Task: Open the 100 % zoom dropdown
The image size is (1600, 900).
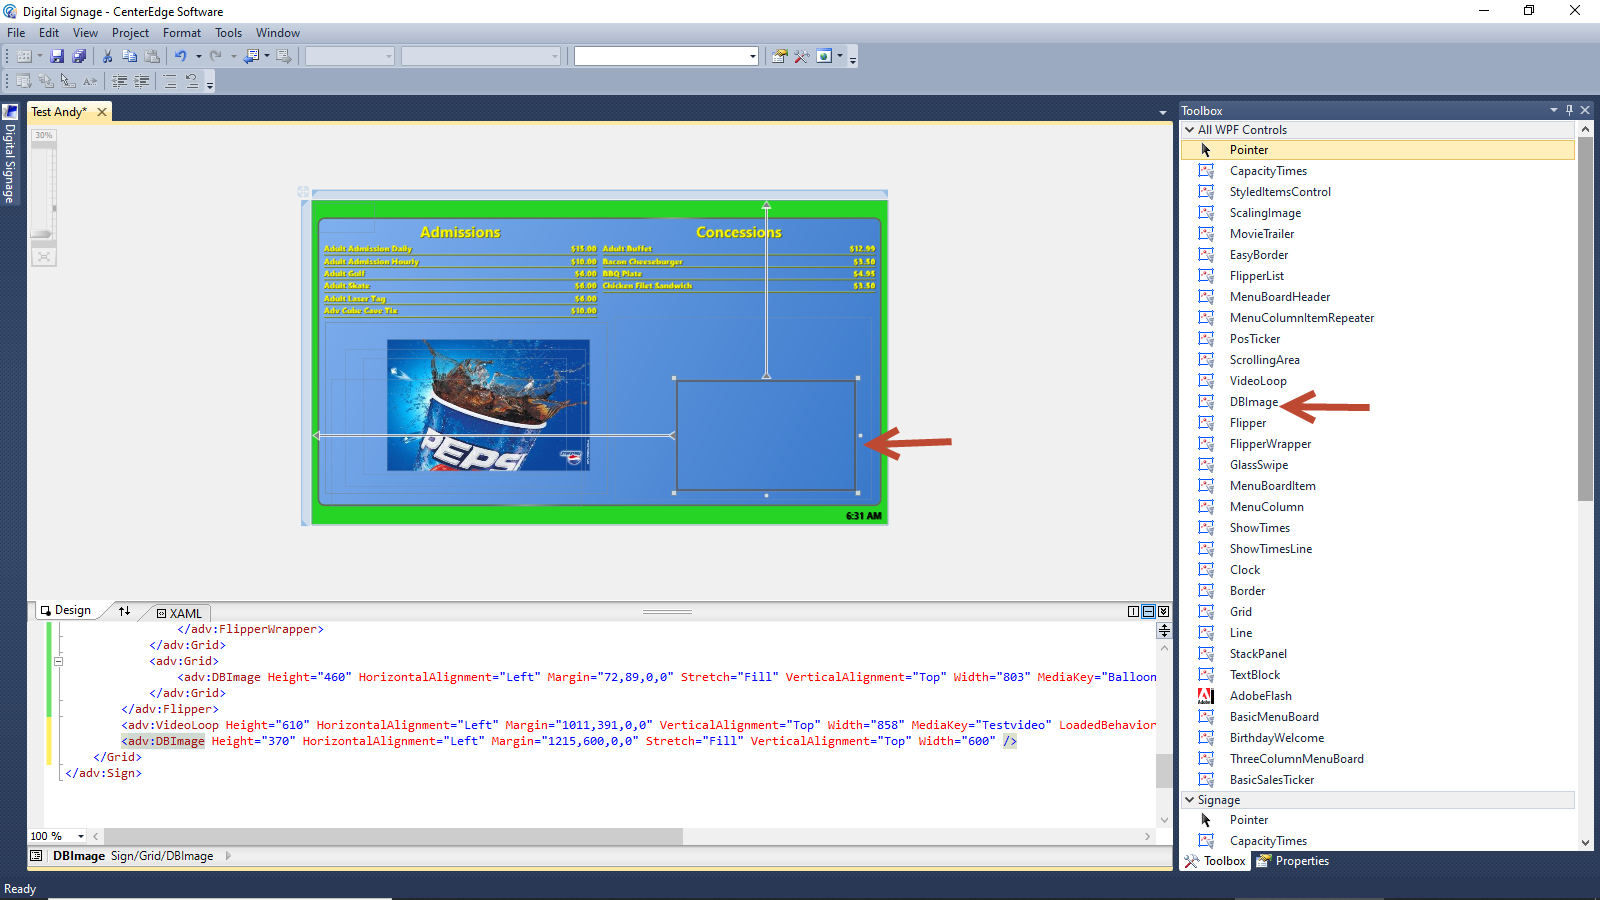Action: click(x=81, y=836)
